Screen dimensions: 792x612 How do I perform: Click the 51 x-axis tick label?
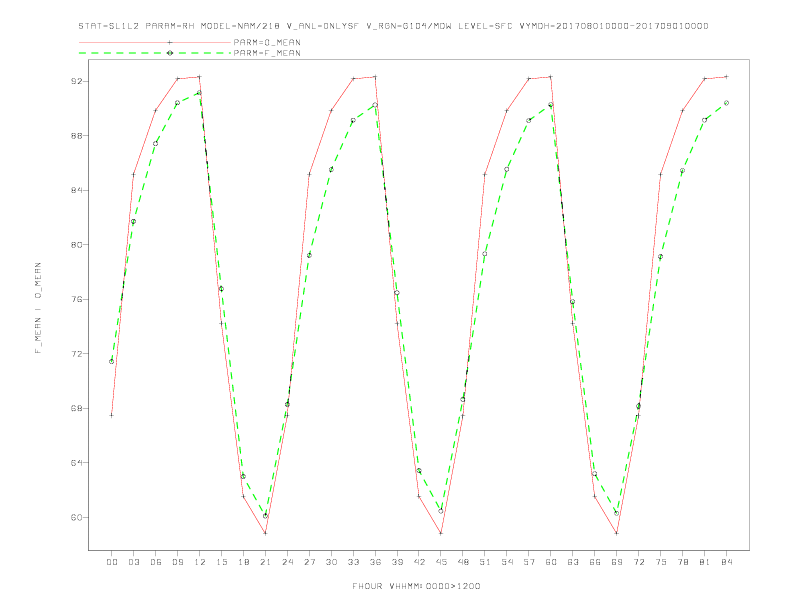[x=485, y=562]
